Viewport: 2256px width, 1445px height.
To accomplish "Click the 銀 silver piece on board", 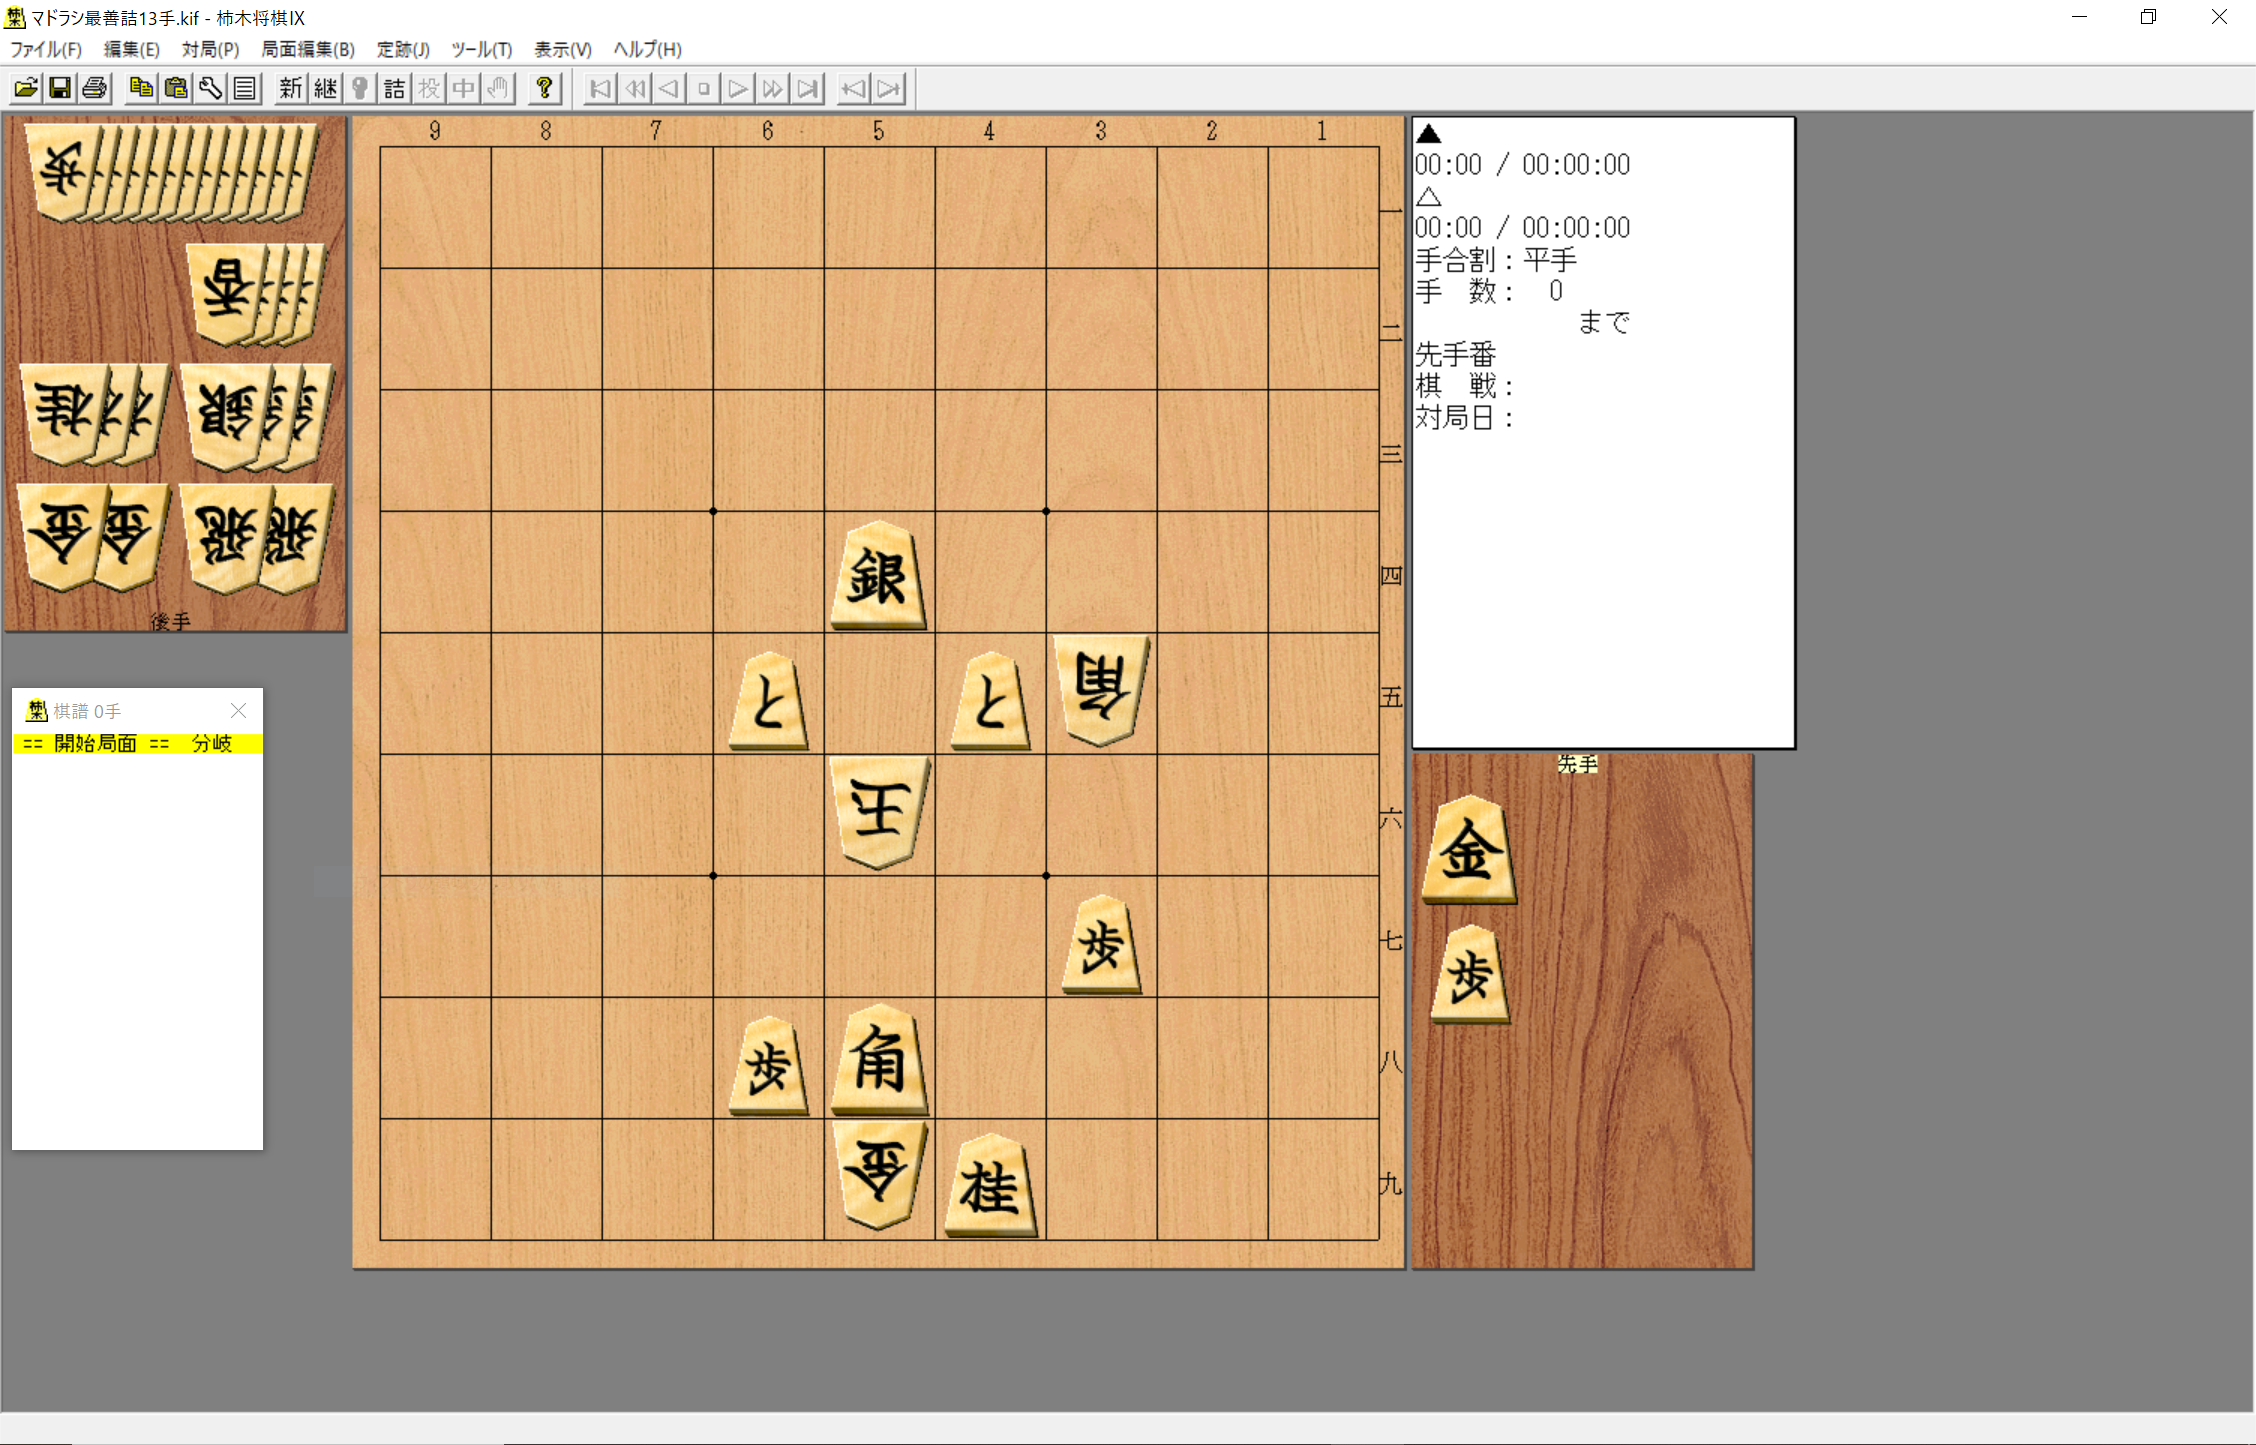I will click(x=878, y=577).
